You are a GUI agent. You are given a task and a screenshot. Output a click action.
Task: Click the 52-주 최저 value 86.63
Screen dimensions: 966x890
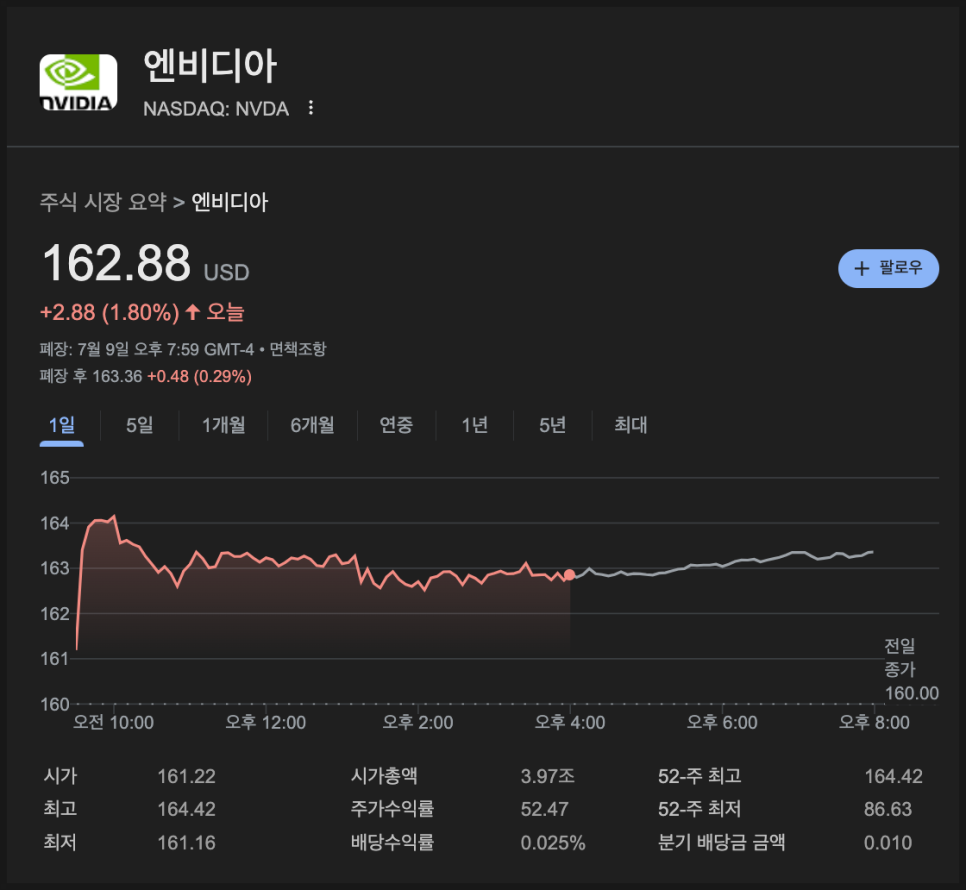888,809
